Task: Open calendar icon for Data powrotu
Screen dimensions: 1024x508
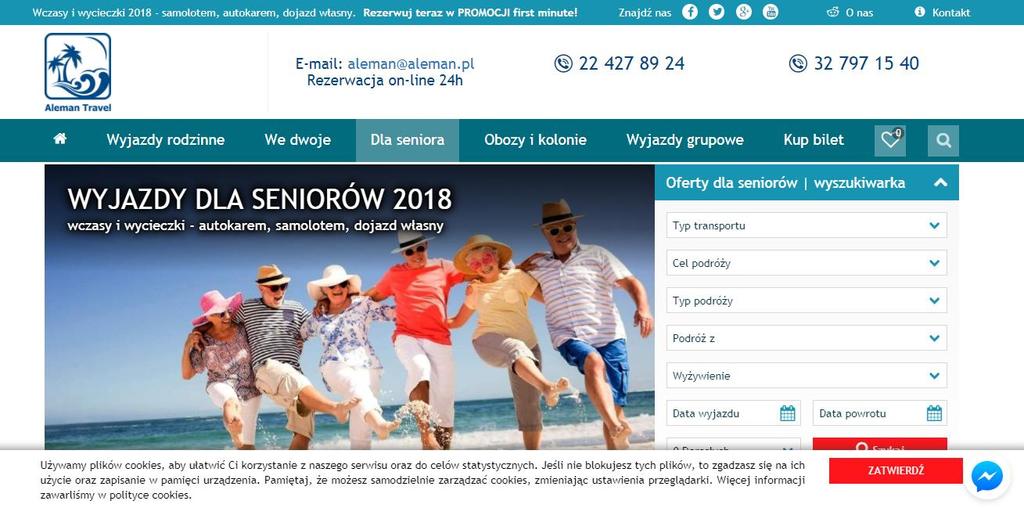Action: [934, 413]
